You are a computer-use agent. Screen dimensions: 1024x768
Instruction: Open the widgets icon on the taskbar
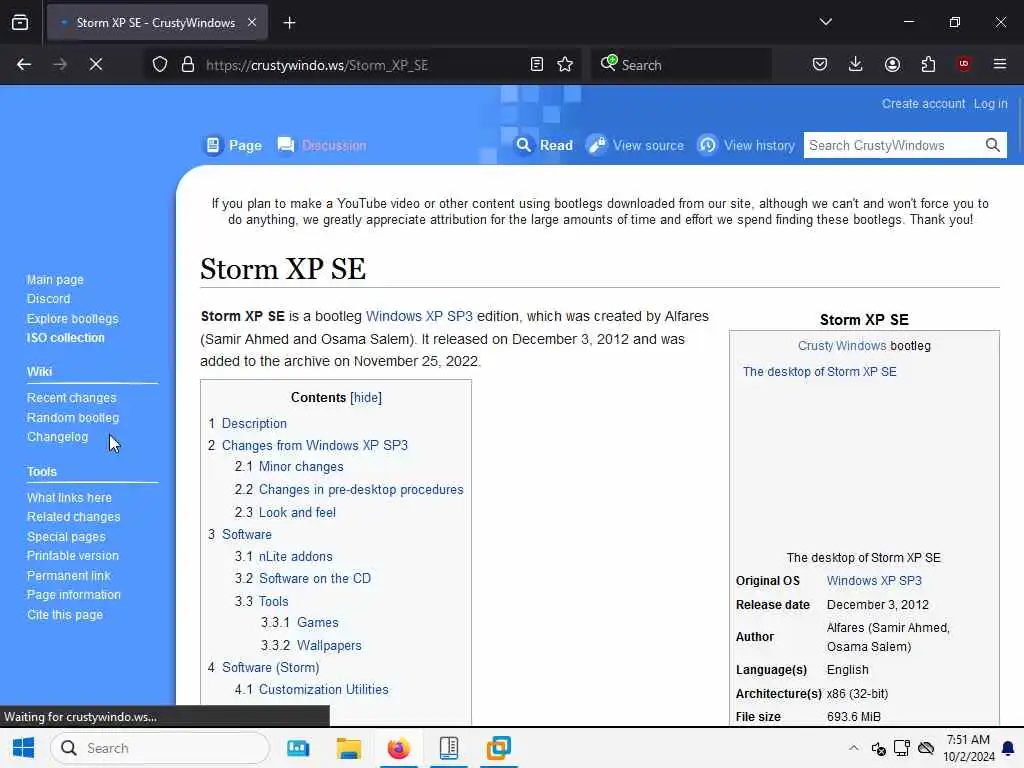point(298,748)
